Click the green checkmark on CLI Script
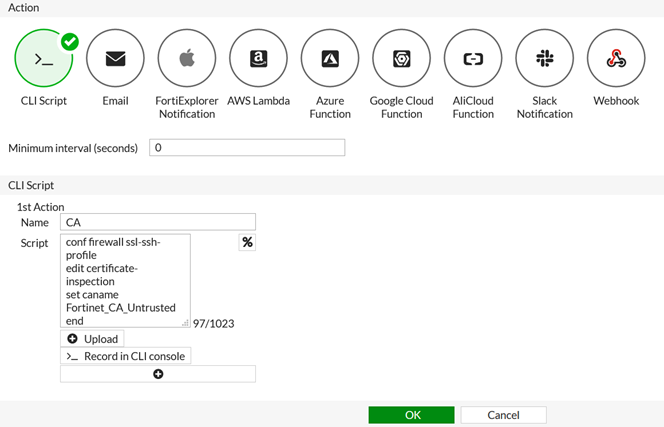 coord(70,42)
